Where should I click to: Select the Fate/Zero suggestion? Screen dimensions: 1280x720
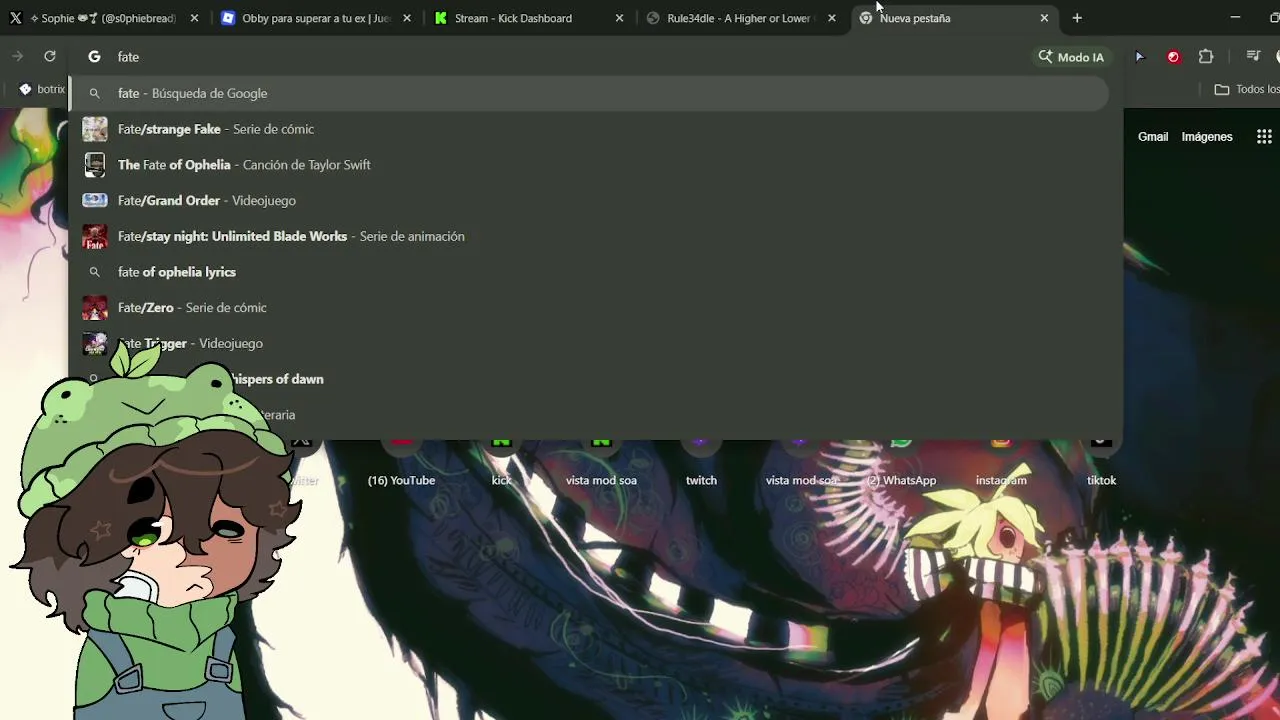tap(589, 307)
